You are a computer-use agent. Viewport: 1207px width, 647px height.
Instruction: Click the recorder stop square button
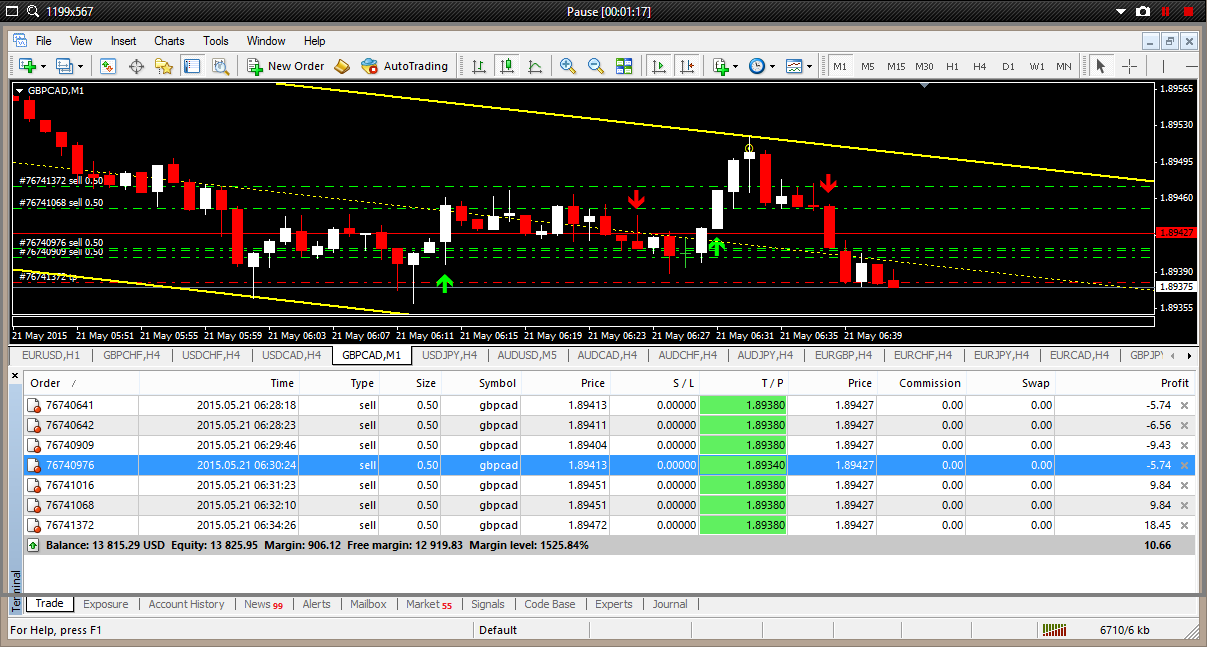pos(1188,11)
